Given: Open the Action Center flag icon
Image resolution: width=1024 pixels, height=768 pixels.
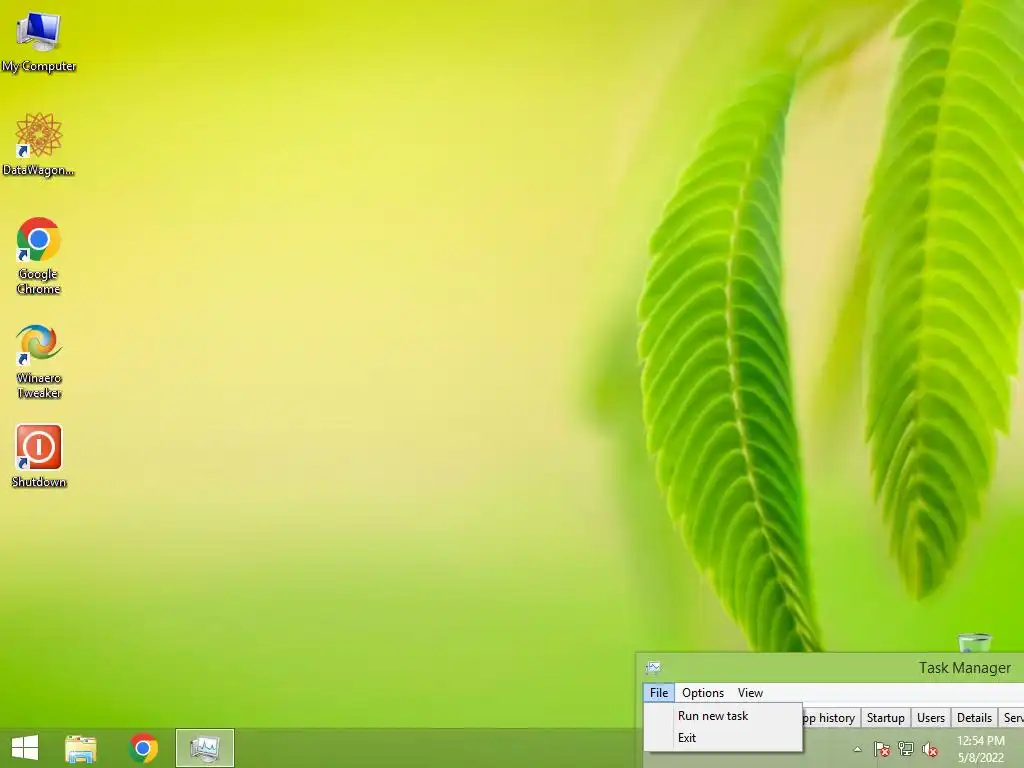Looking at the screenshot, I should [x=882, y=749].
